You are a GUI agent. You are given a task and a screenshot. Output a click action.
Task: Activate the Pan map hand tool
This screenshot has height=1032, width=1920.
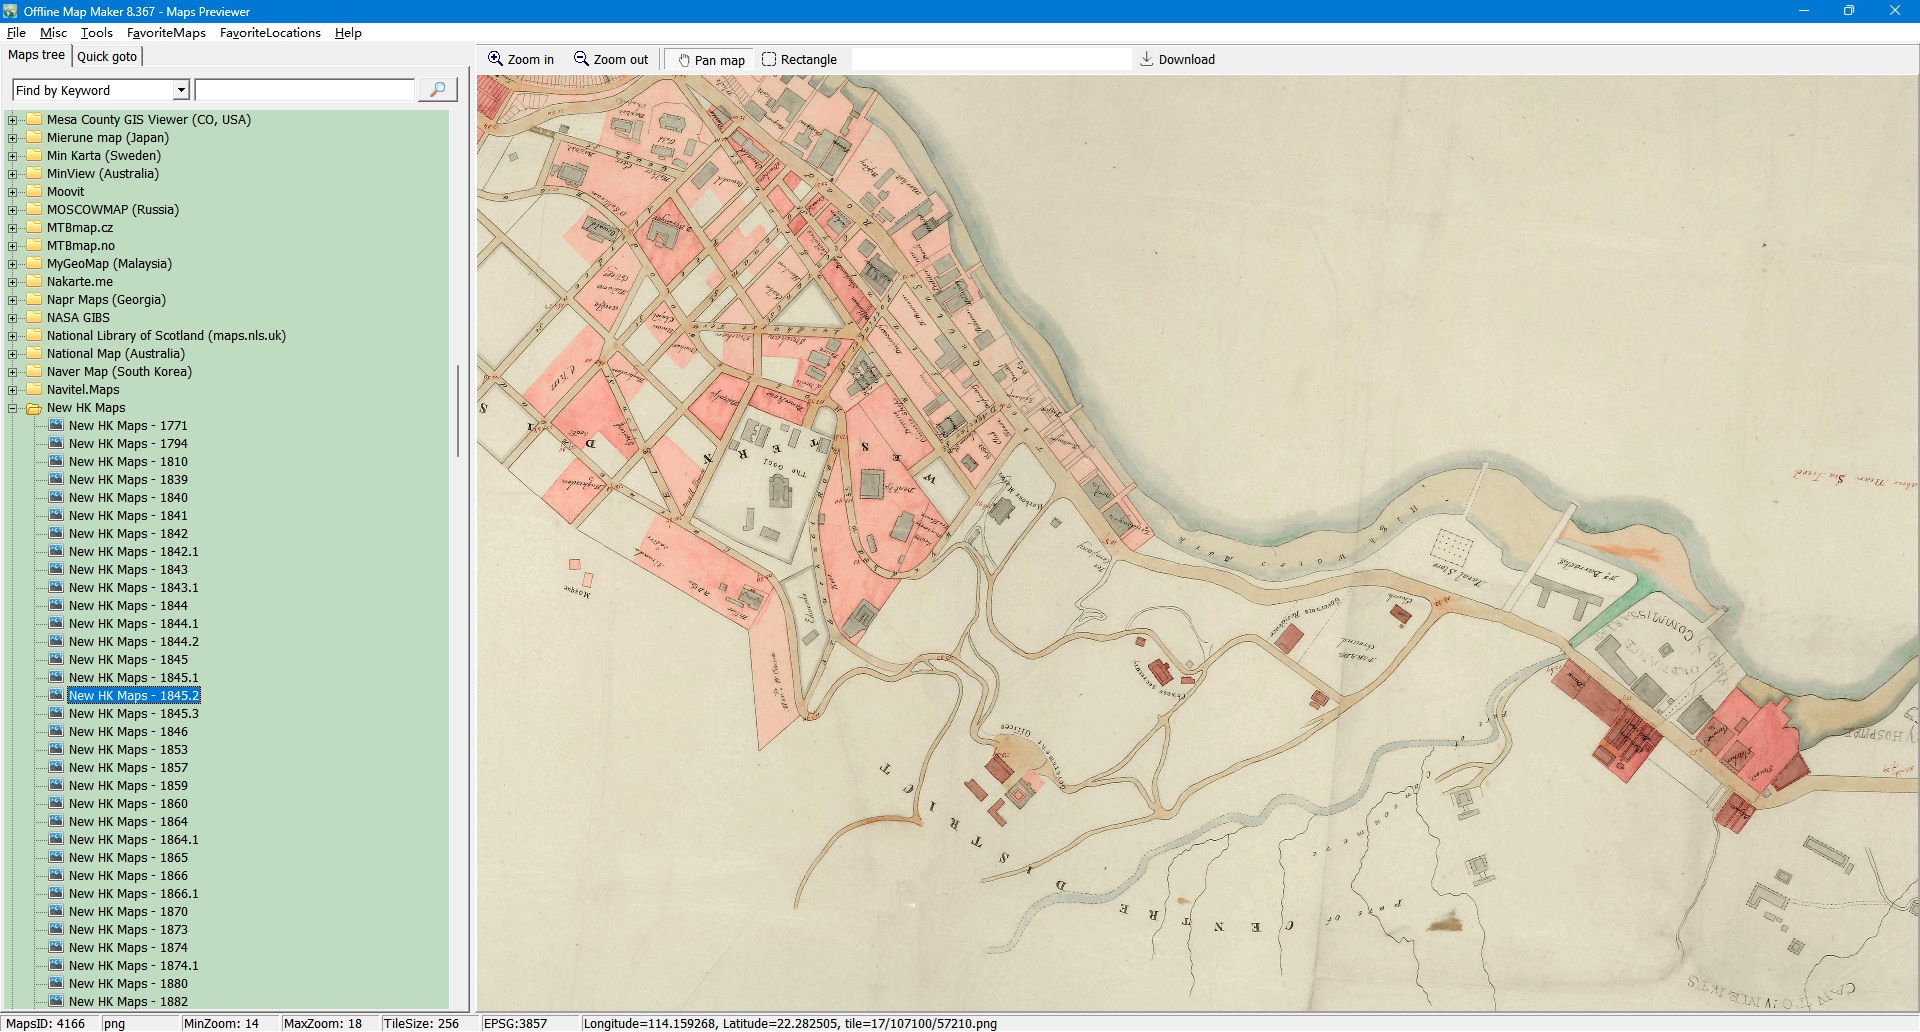(x=711, y=60)
